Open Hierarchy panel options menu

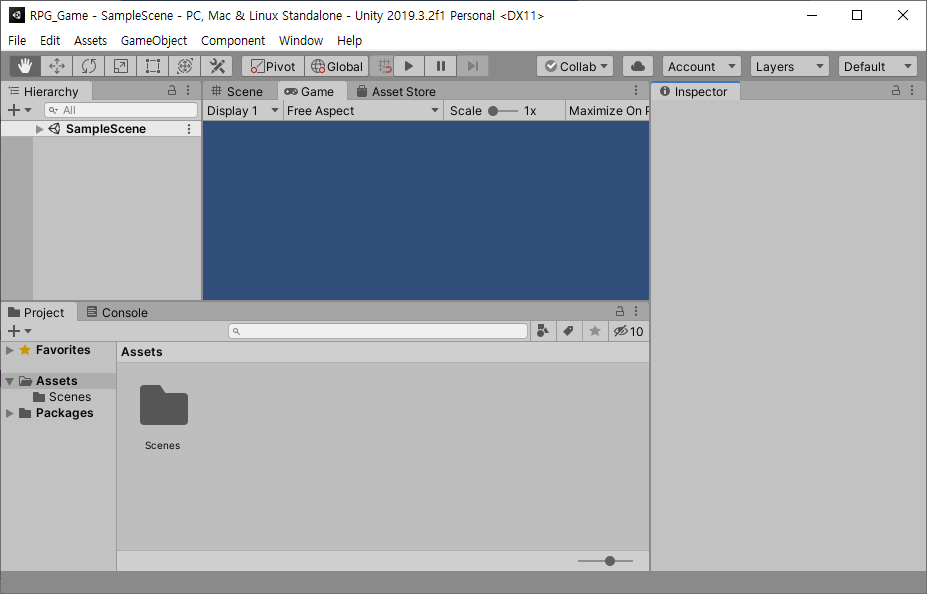click(x=188, y=90)
